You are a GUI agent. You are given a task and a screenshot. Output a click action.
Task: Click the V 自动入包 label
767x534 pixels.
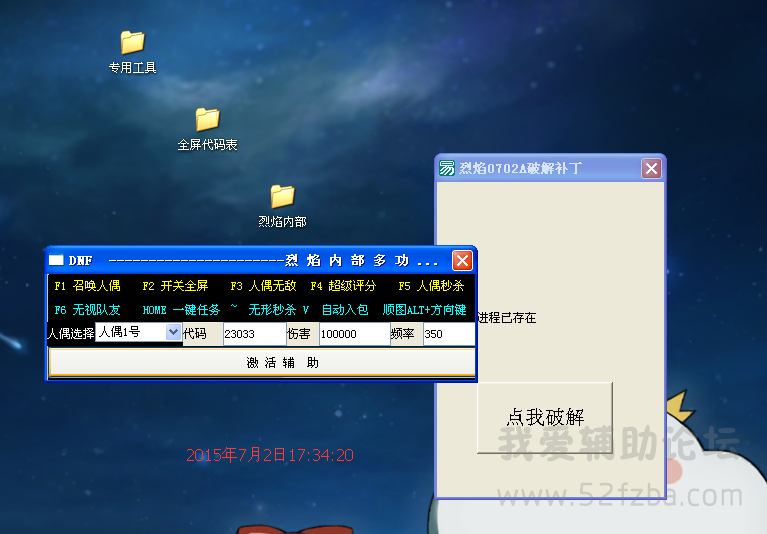pyautogui.click(x=336, y=310)
